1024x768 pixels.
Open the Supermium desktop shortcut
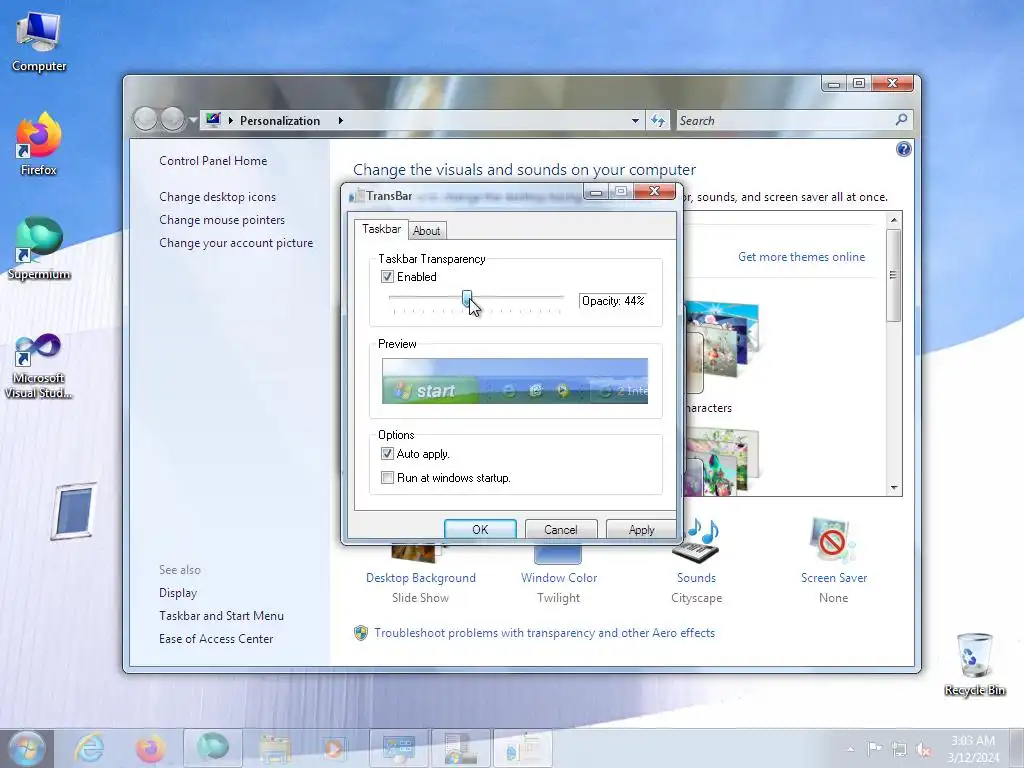pyautogui.click(x=39, y=248)
